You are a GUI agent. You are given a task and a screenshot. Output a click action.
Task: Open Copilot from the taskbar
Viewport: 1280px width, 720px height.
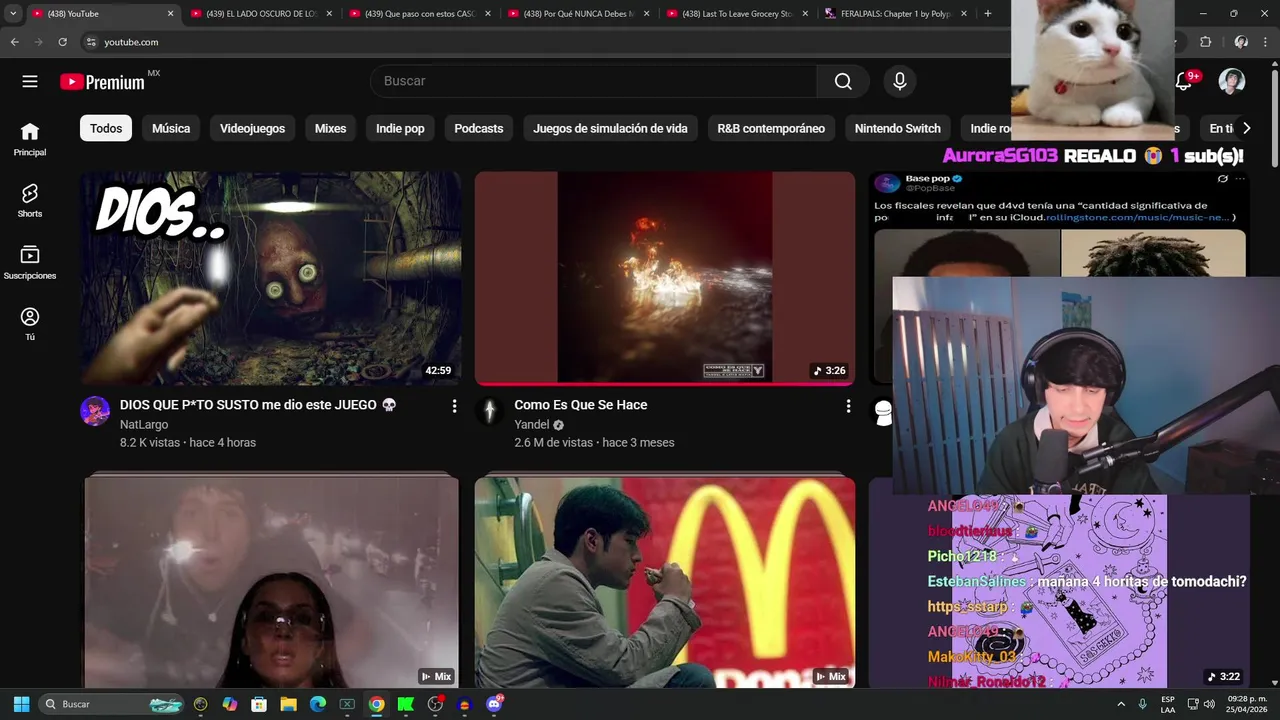(x=230, y=704)
